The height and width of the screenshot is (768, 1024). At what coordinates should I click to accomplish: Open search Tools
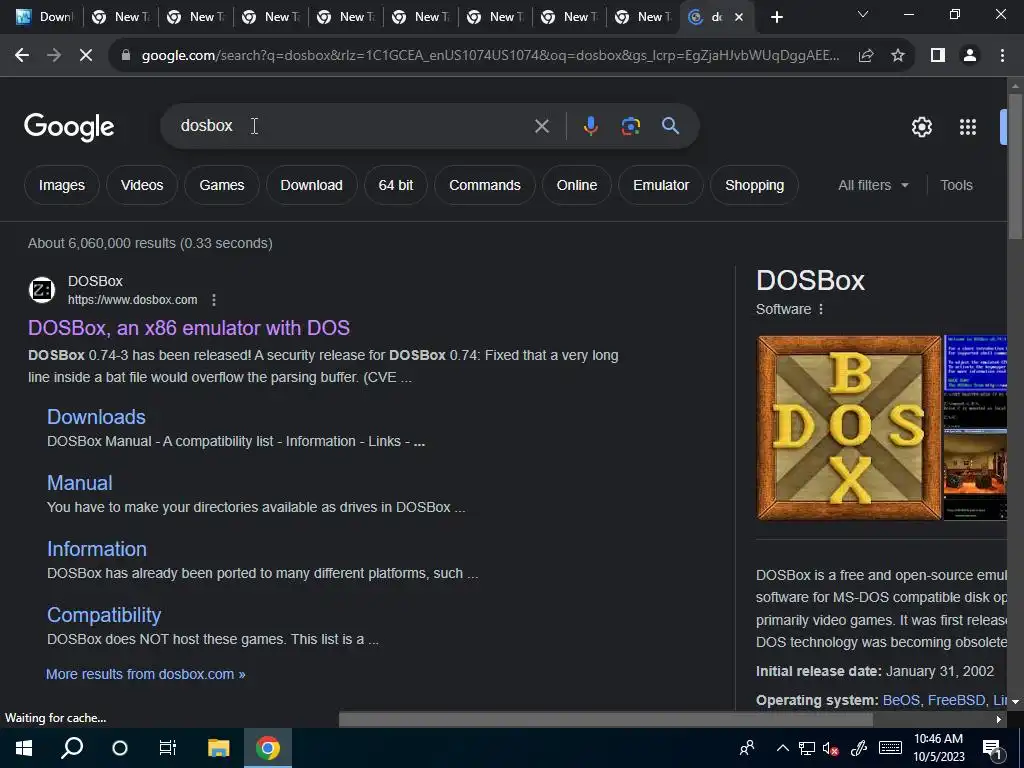pyautogui.click(x=956, y=185)
